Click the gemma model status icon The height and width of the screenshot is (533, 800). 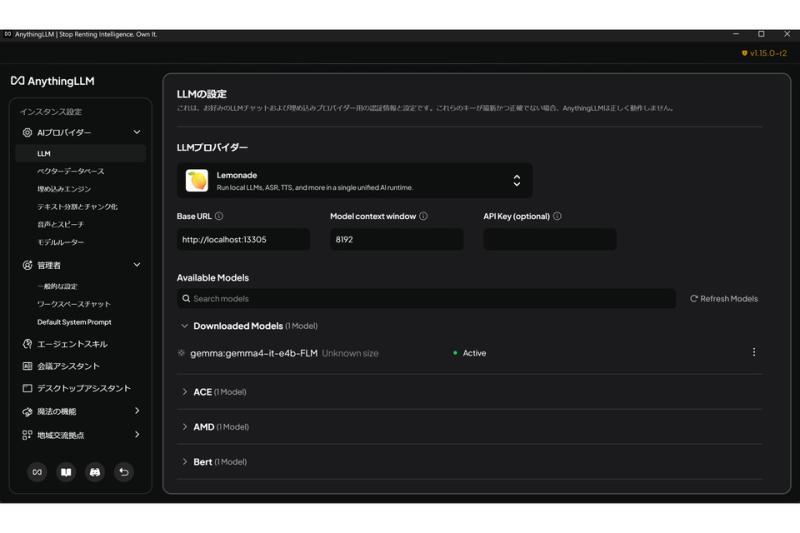point(181,353)
